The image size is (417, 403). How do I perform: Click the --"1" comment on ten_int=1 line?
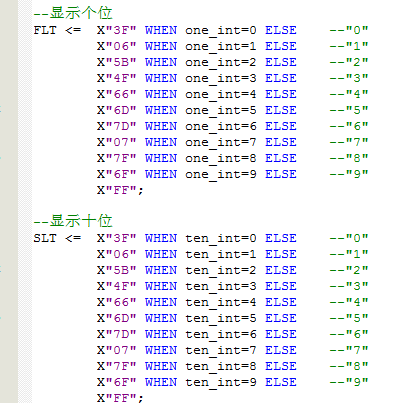tap(349, 254)
